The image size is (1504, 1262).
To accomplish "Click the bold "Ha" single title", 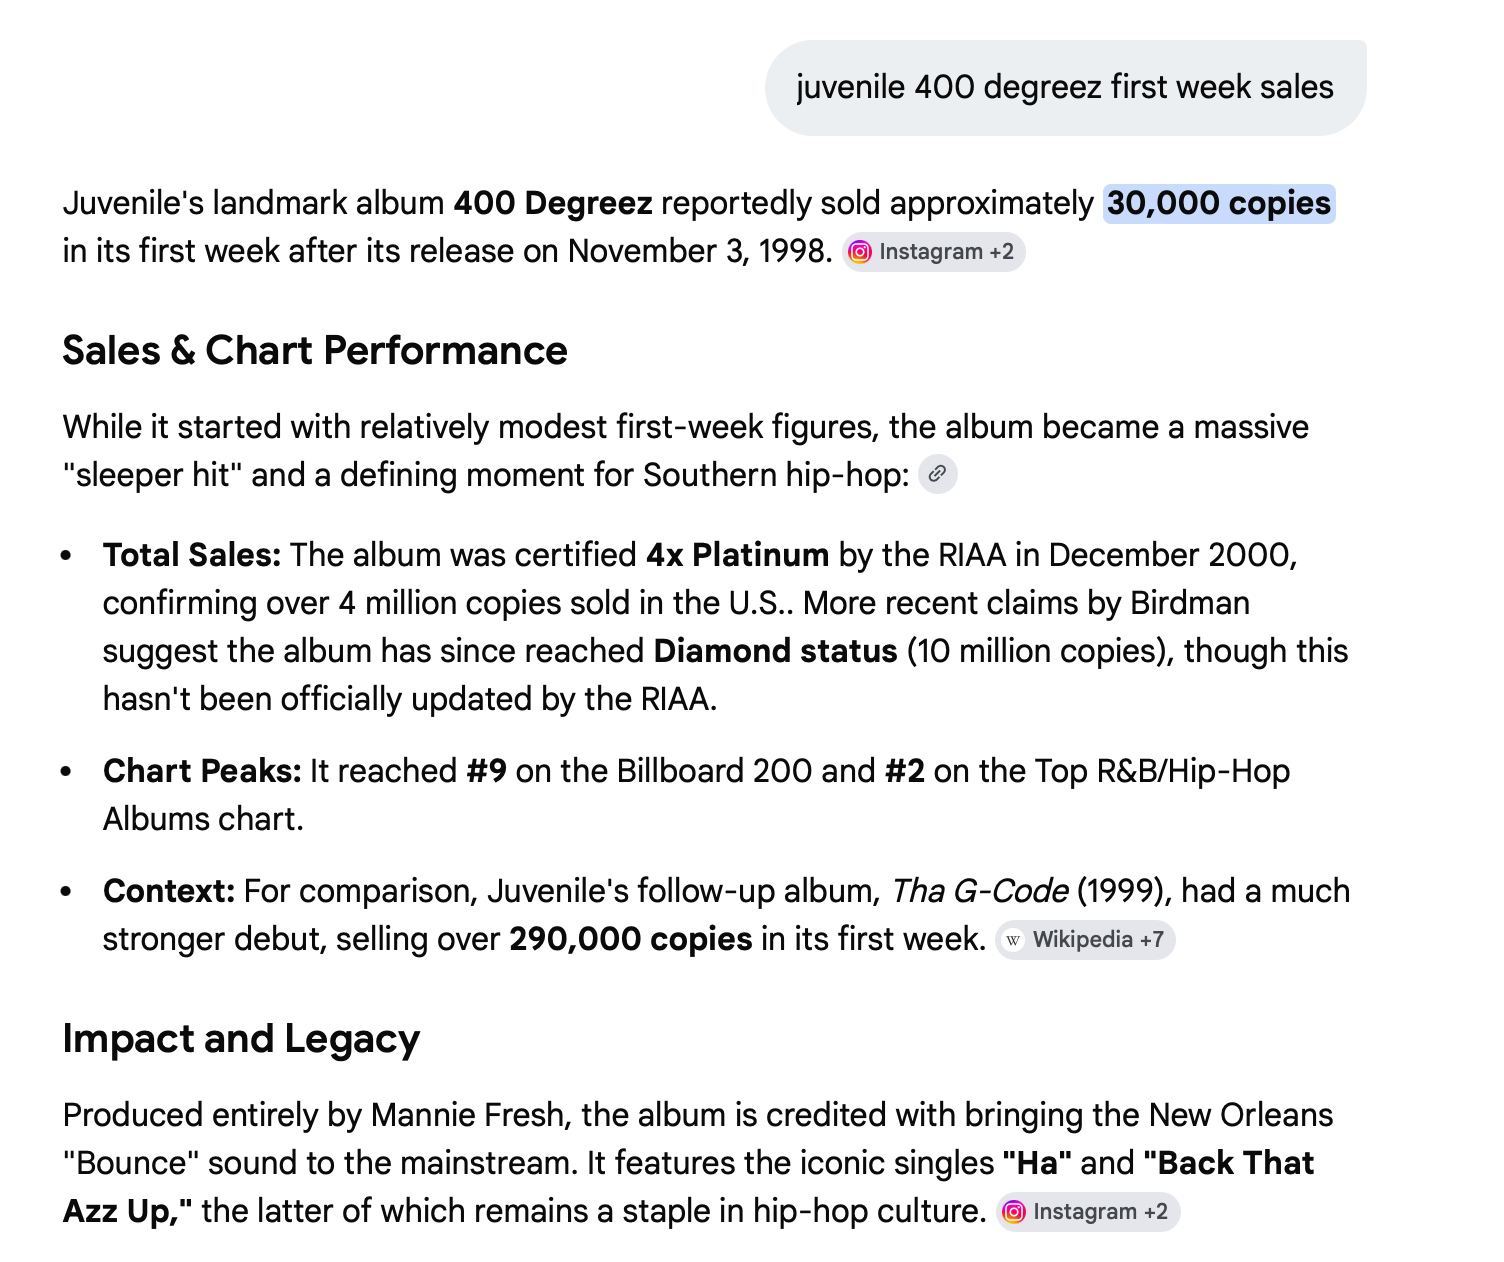I will point(1037,1163).
